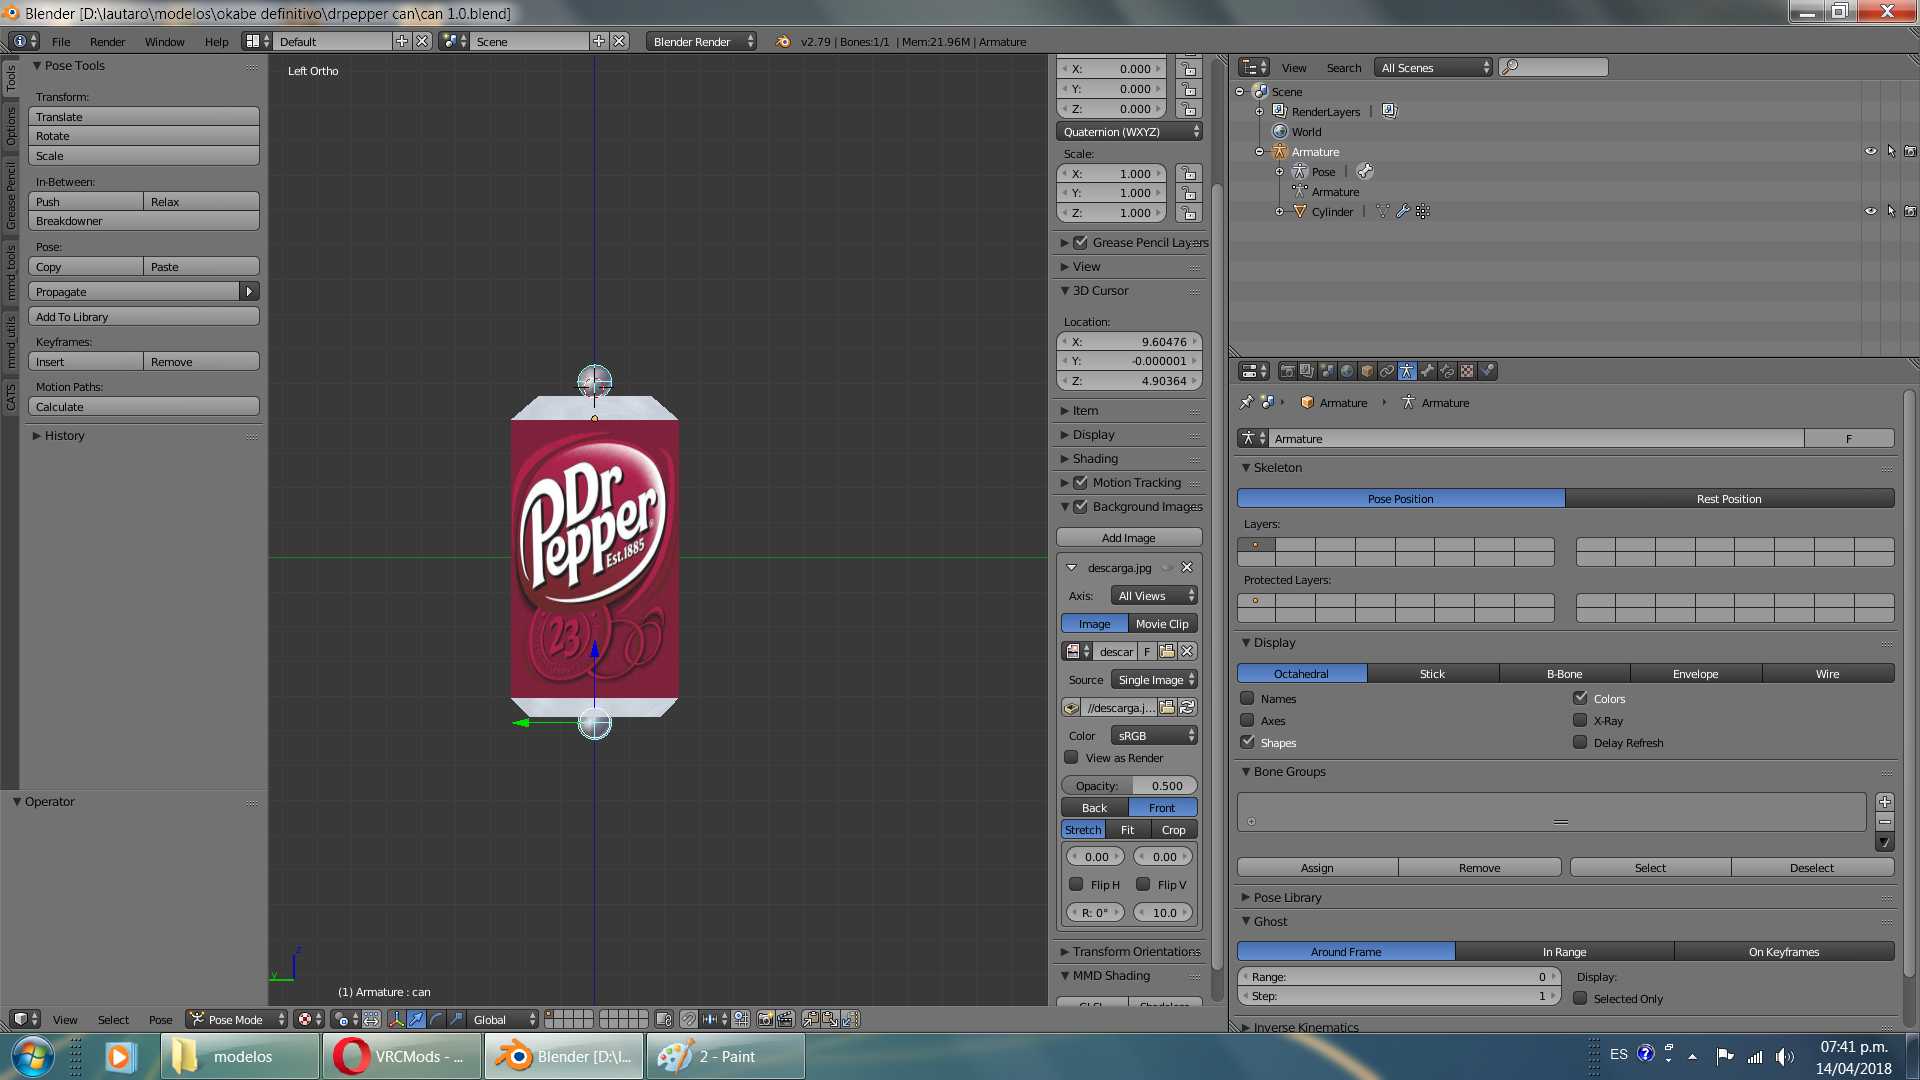Screen dimensions: 1920x1080
Task: Open Object Constraints tab (chain link icon)
Action: point(1387,371)
